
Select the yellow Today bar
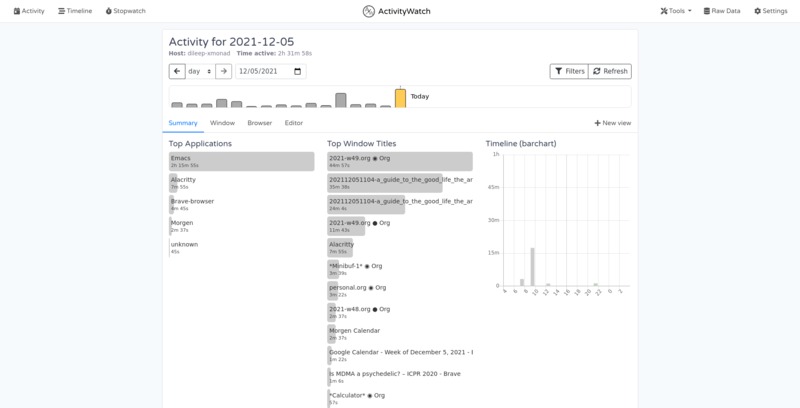(401, 98)
